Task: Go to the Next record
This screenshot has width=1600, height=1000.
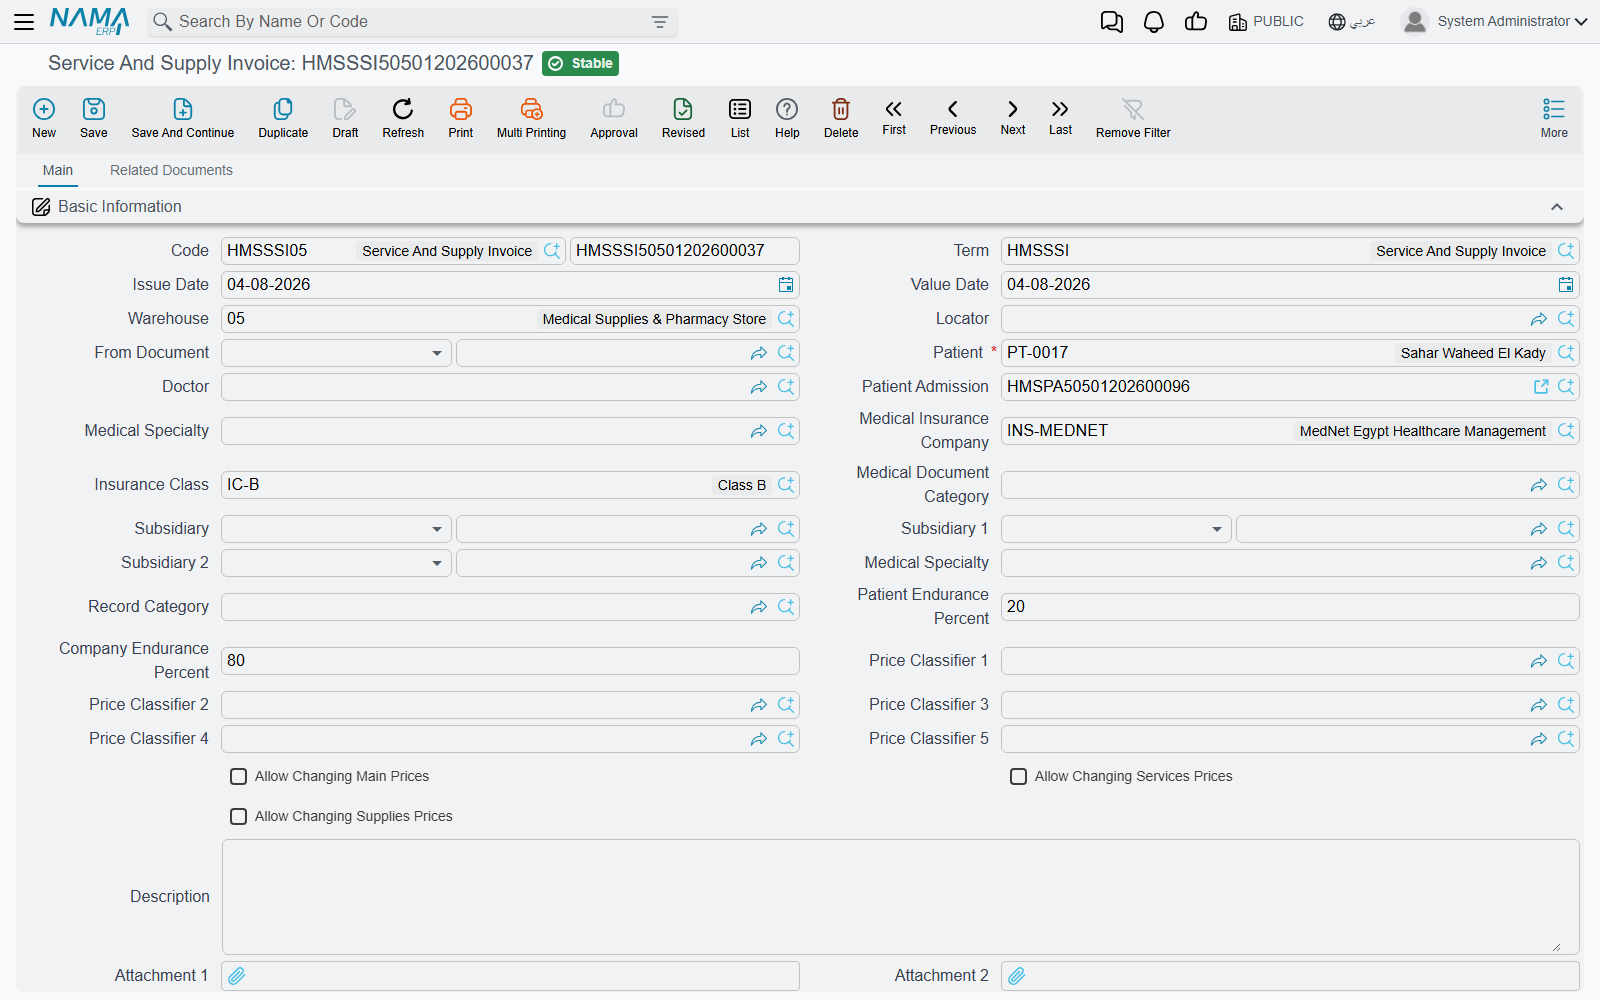Action: click(1013, 116)
